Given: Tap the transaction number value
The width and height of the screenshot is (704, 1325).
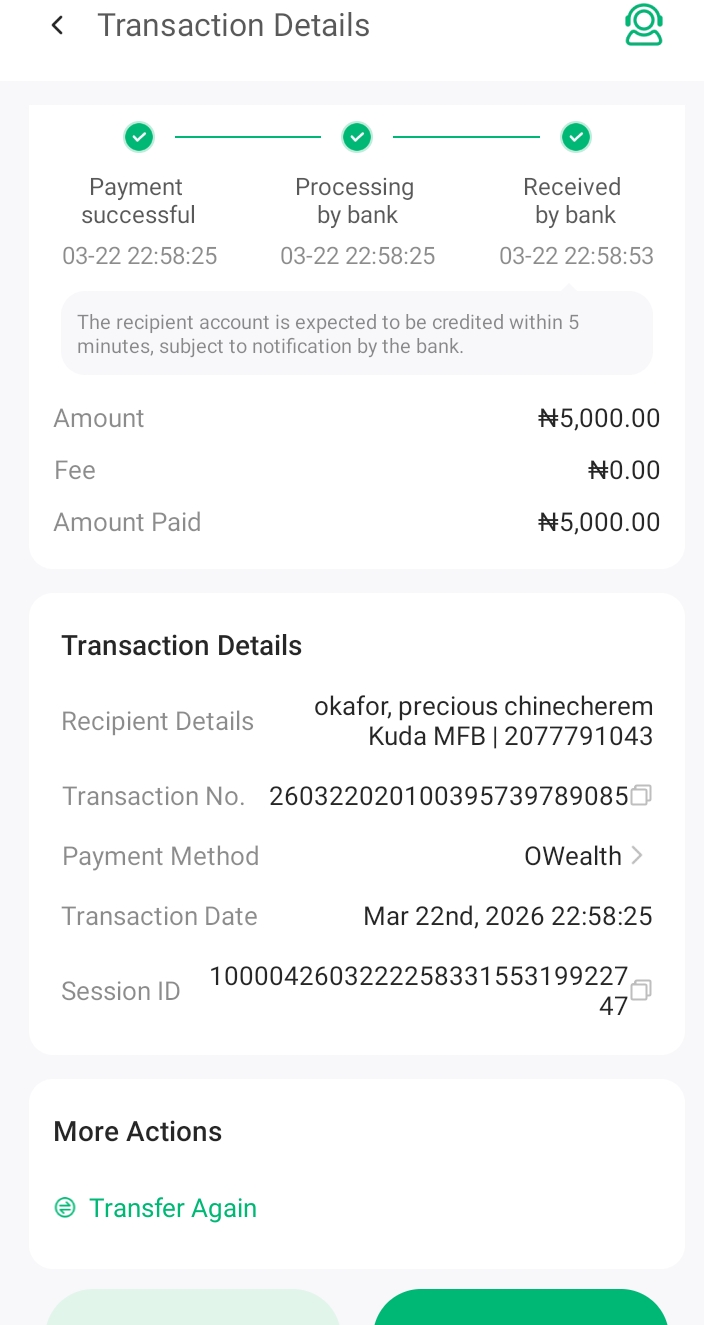Looking at the screenshot, I should (x=448, y=796).
